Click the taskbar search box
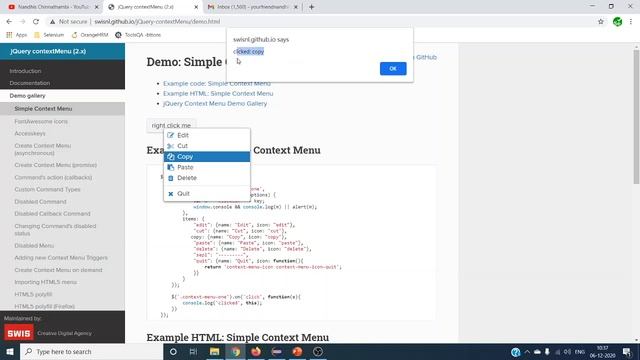 pyautogui.click(x=92, y=351)
